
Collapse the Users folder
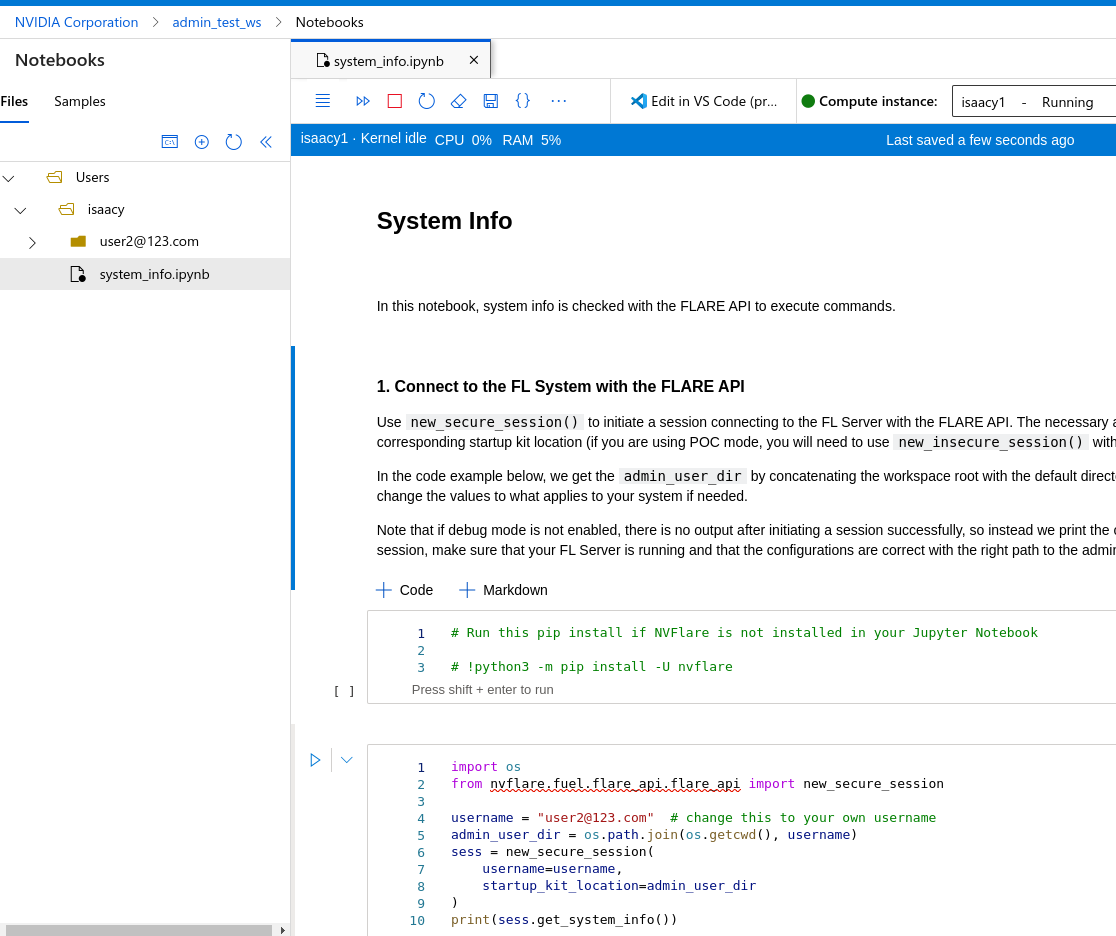click(x=9, y=178)
